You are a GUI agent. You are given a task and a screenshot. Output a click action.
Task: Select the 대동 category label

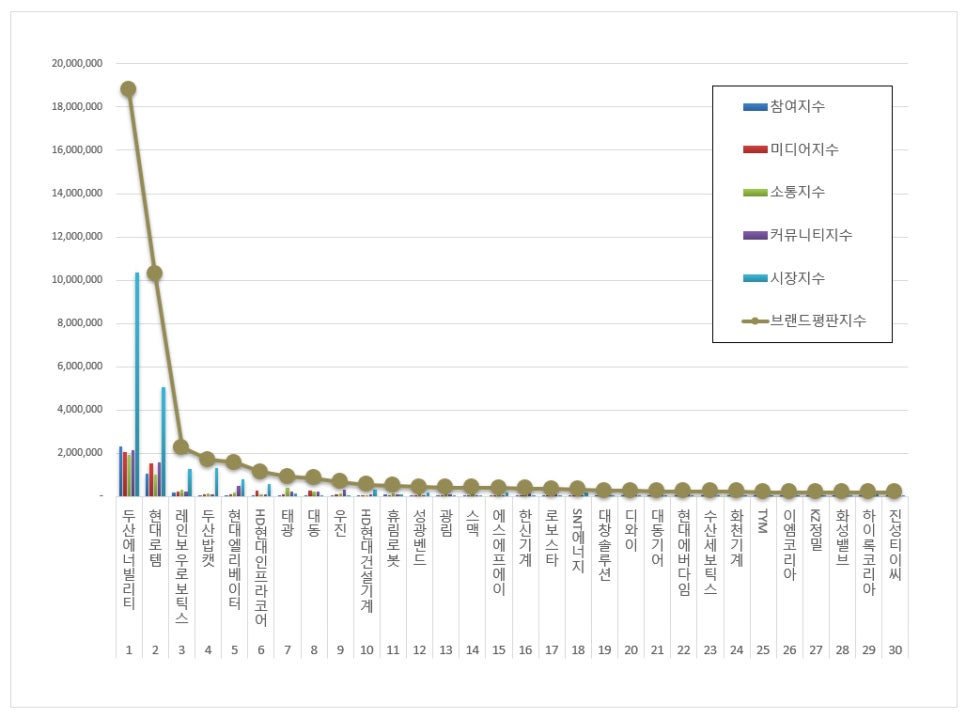coord(314,523)
